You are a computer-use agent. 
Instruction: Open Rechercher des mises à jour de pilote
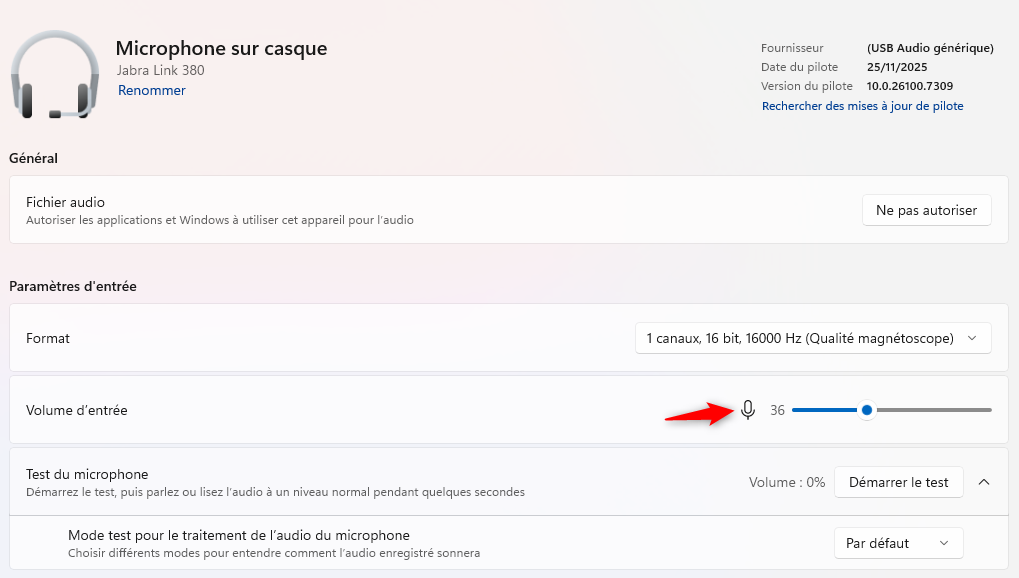coord(862,106)
